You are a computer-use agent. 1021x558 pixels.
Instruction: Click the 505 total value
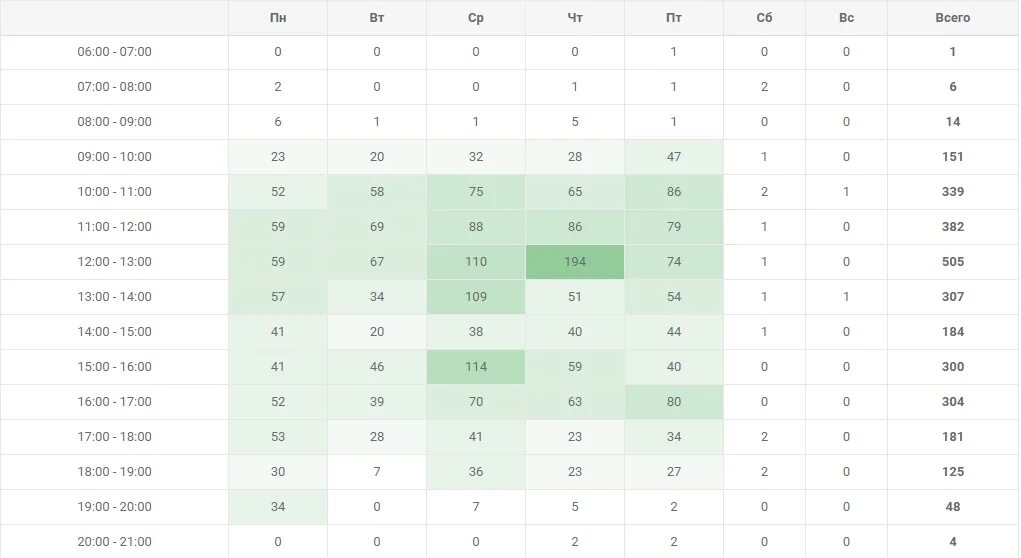(953, 262)
